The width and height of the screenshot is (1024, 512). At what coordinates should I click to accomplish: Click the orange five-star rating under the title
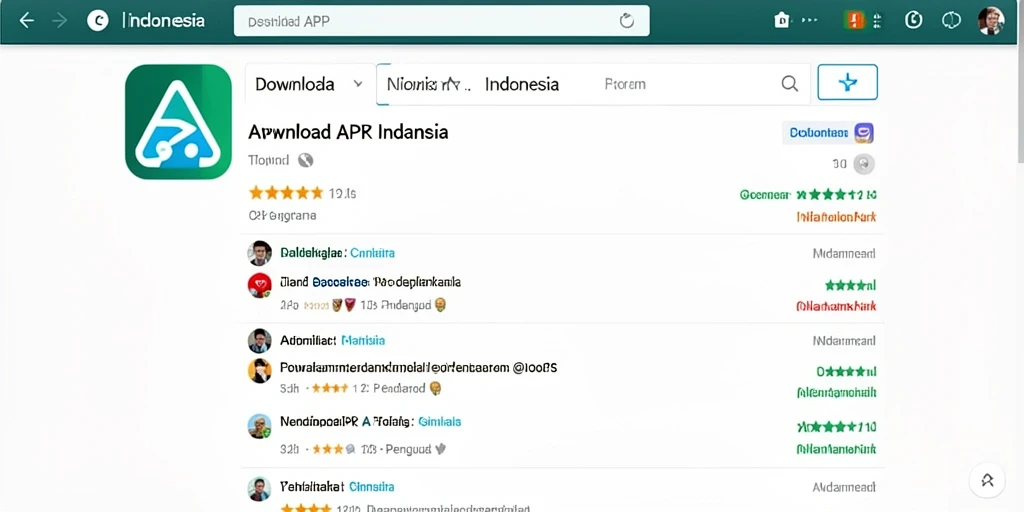(286, 193)
